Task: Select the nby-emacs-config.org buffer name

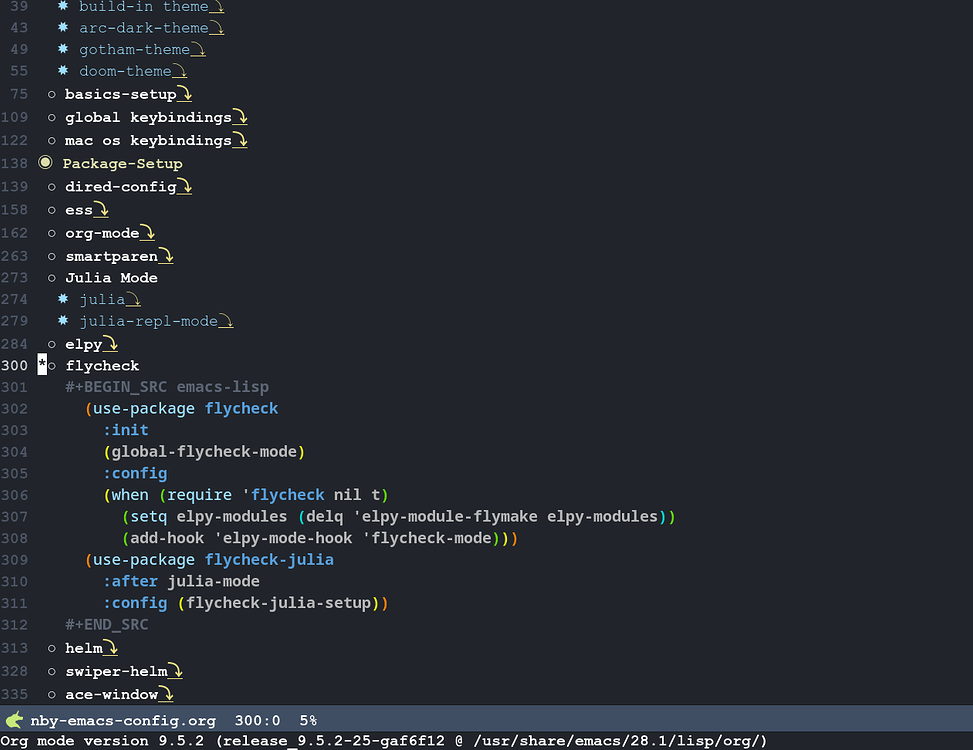Action: [x=122, y=719]
